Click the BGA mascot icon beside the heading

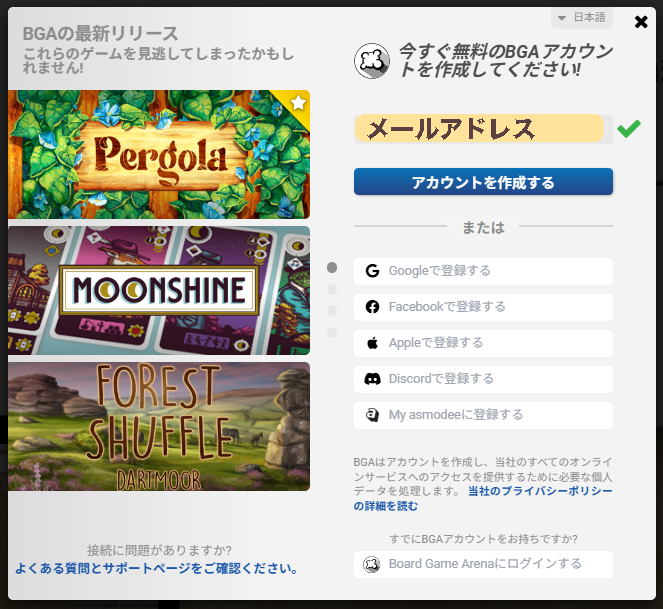(x=372, y=61)
